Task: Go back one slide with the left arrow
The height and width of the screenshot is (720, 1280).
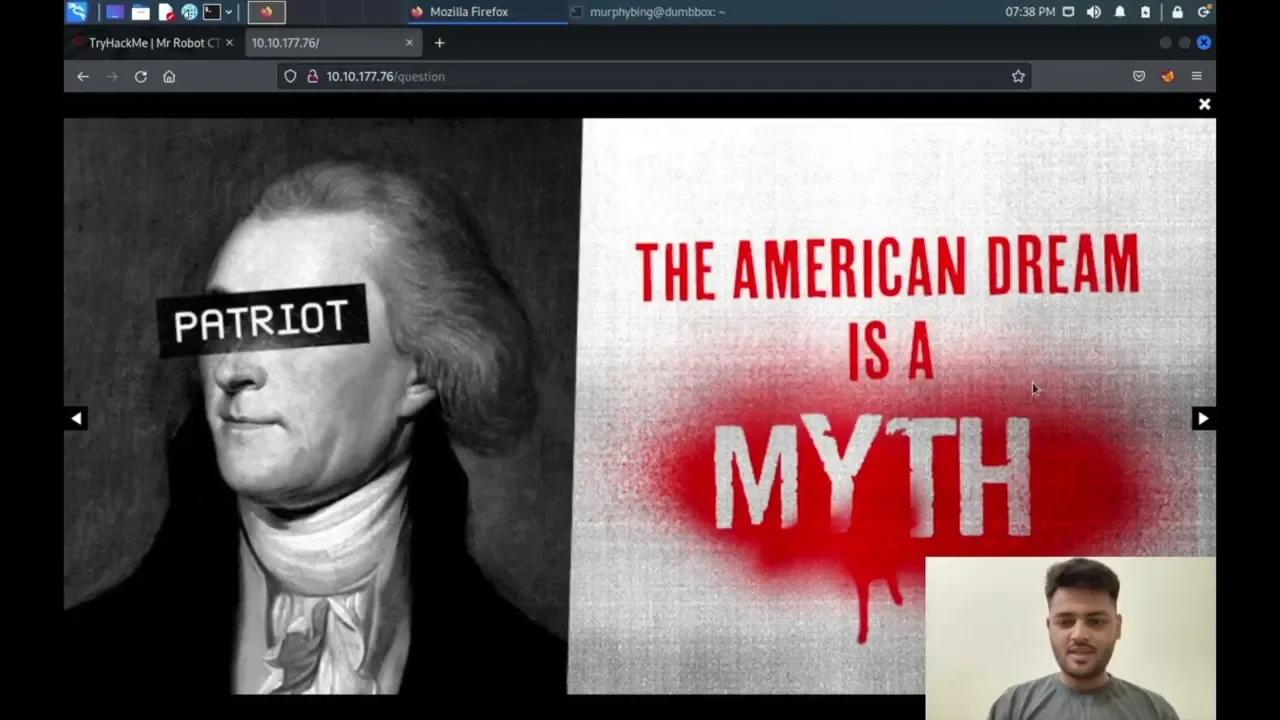Action: coord(77,418)
